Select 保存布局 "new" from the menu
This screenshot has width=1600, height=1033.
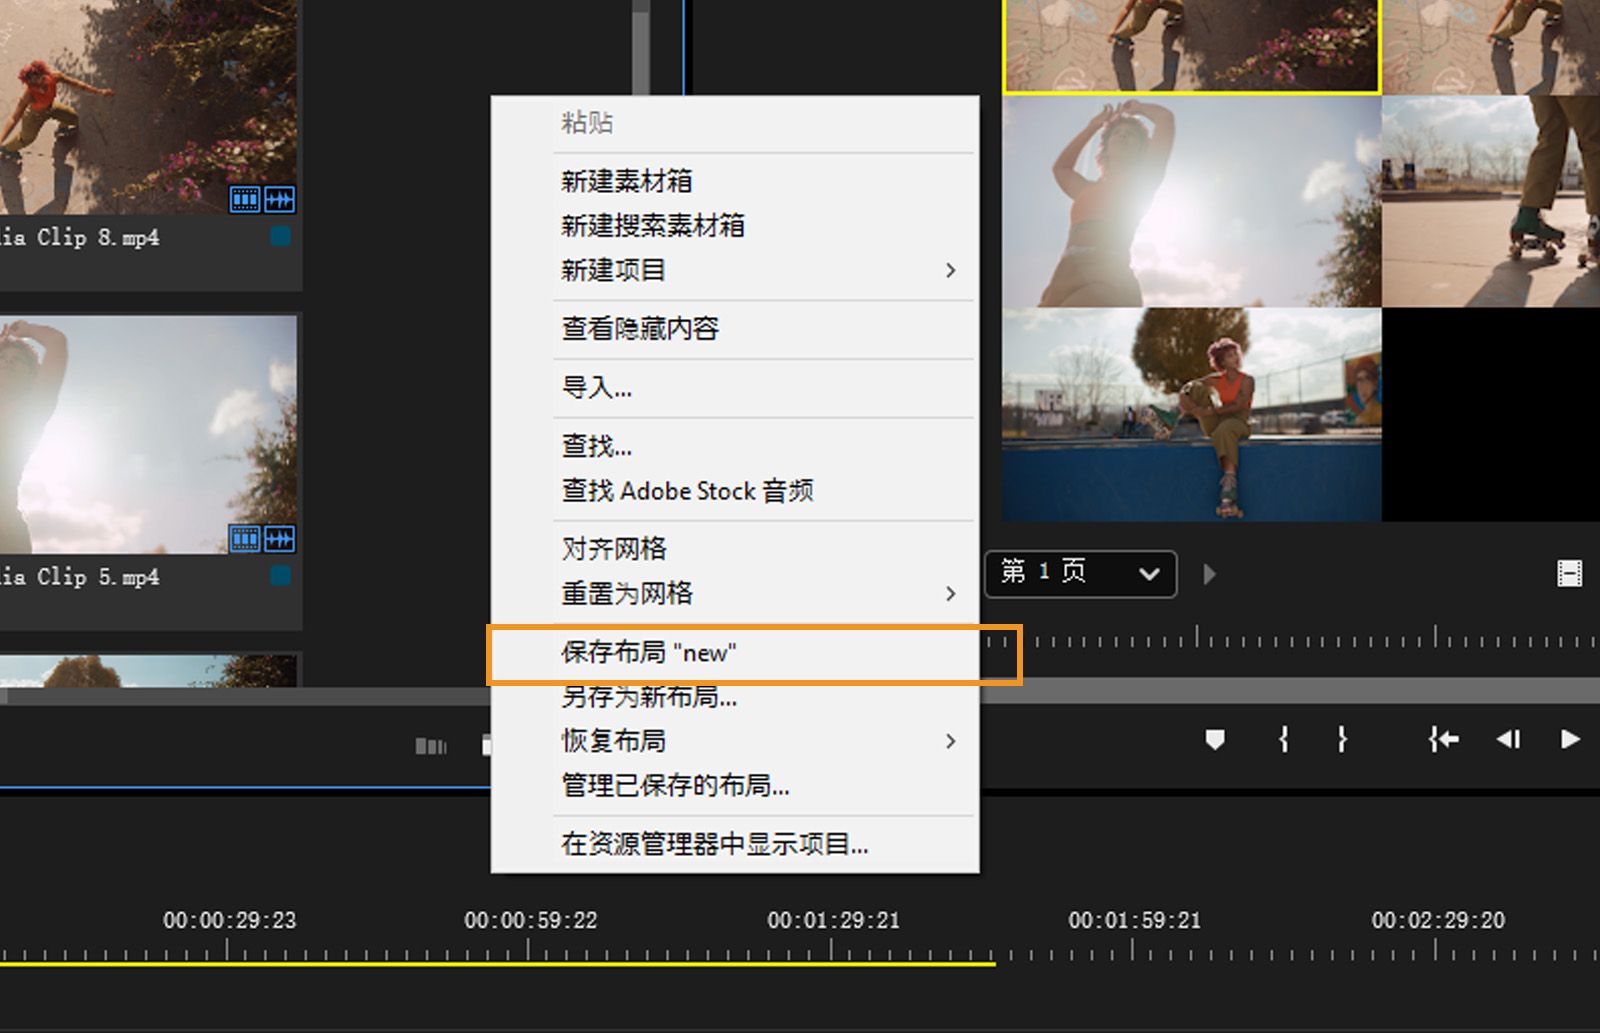point(648,652)
